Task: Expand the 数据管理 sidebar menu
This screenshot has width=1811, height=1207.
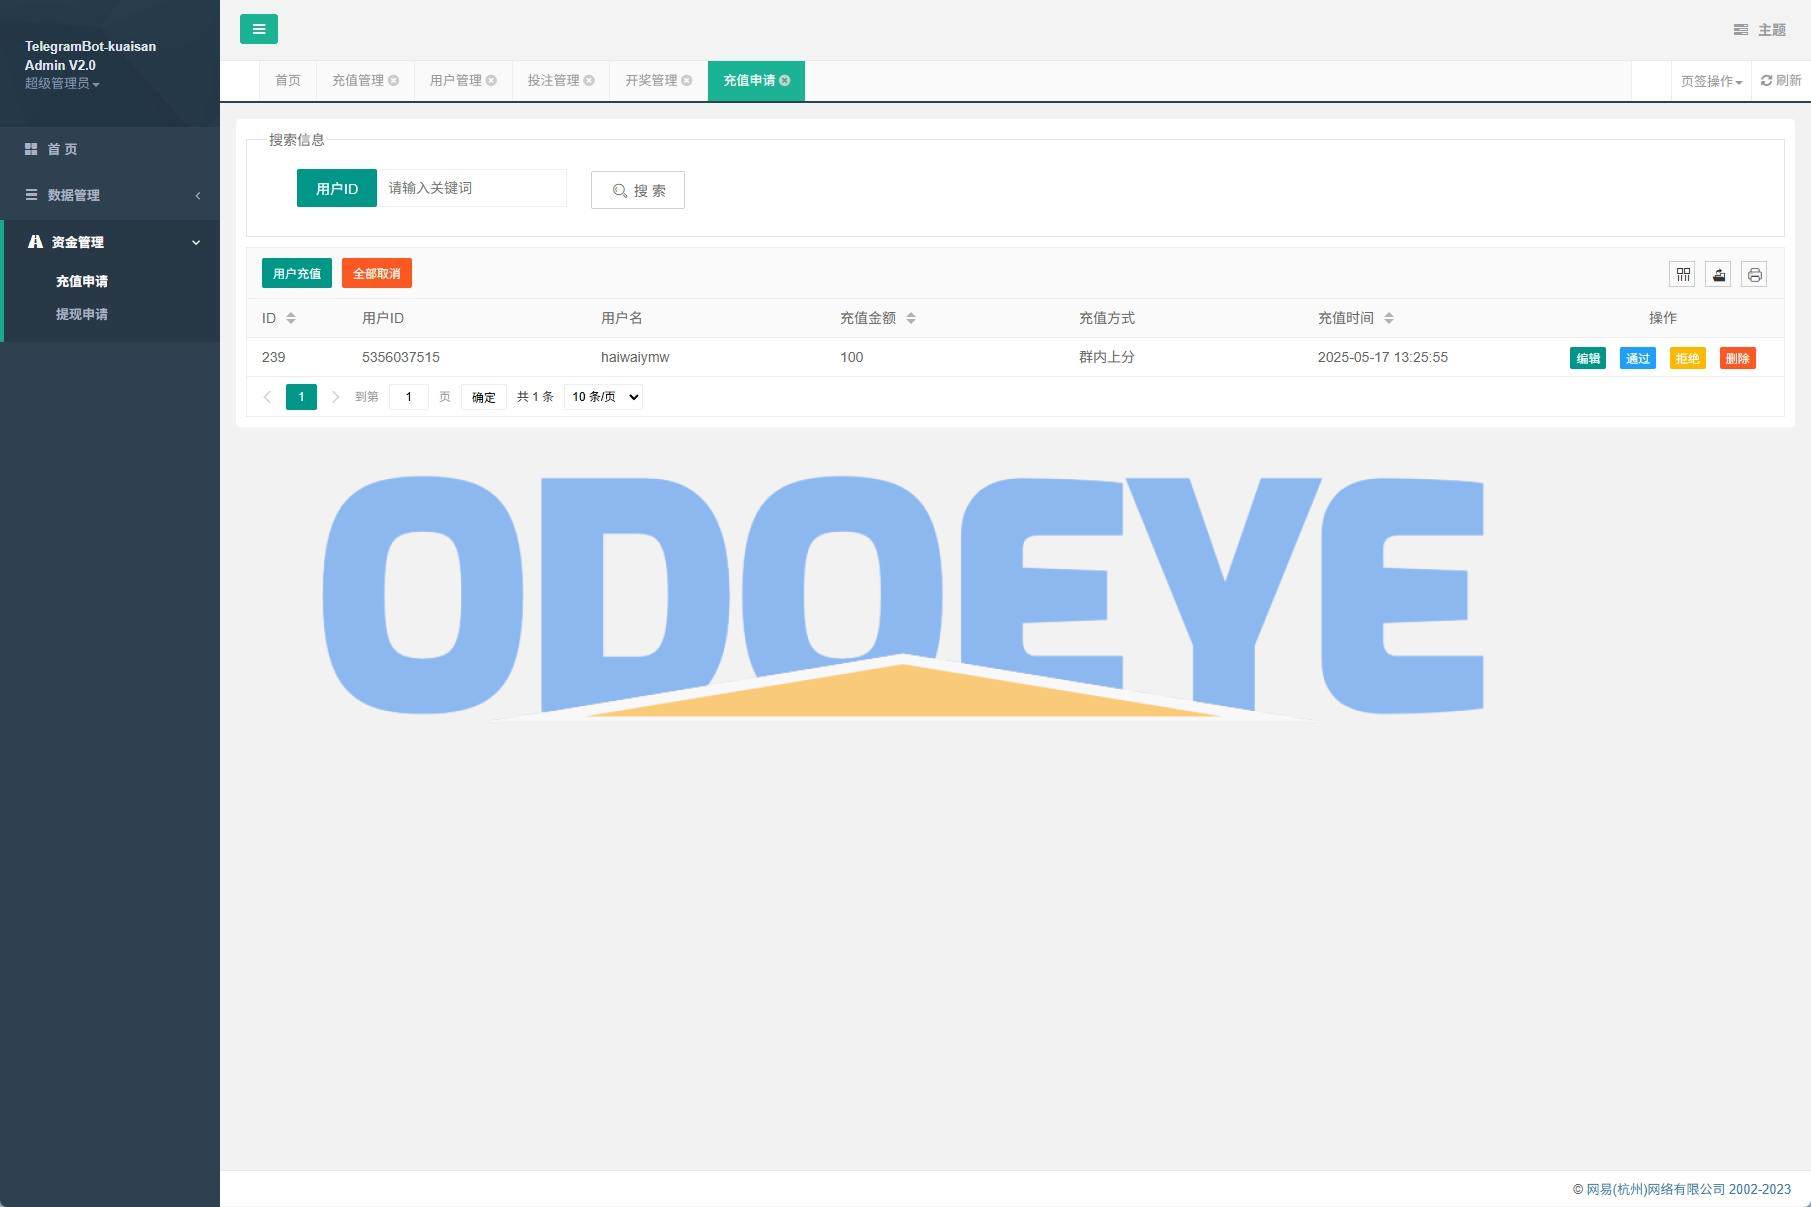Action: point(110,195)
